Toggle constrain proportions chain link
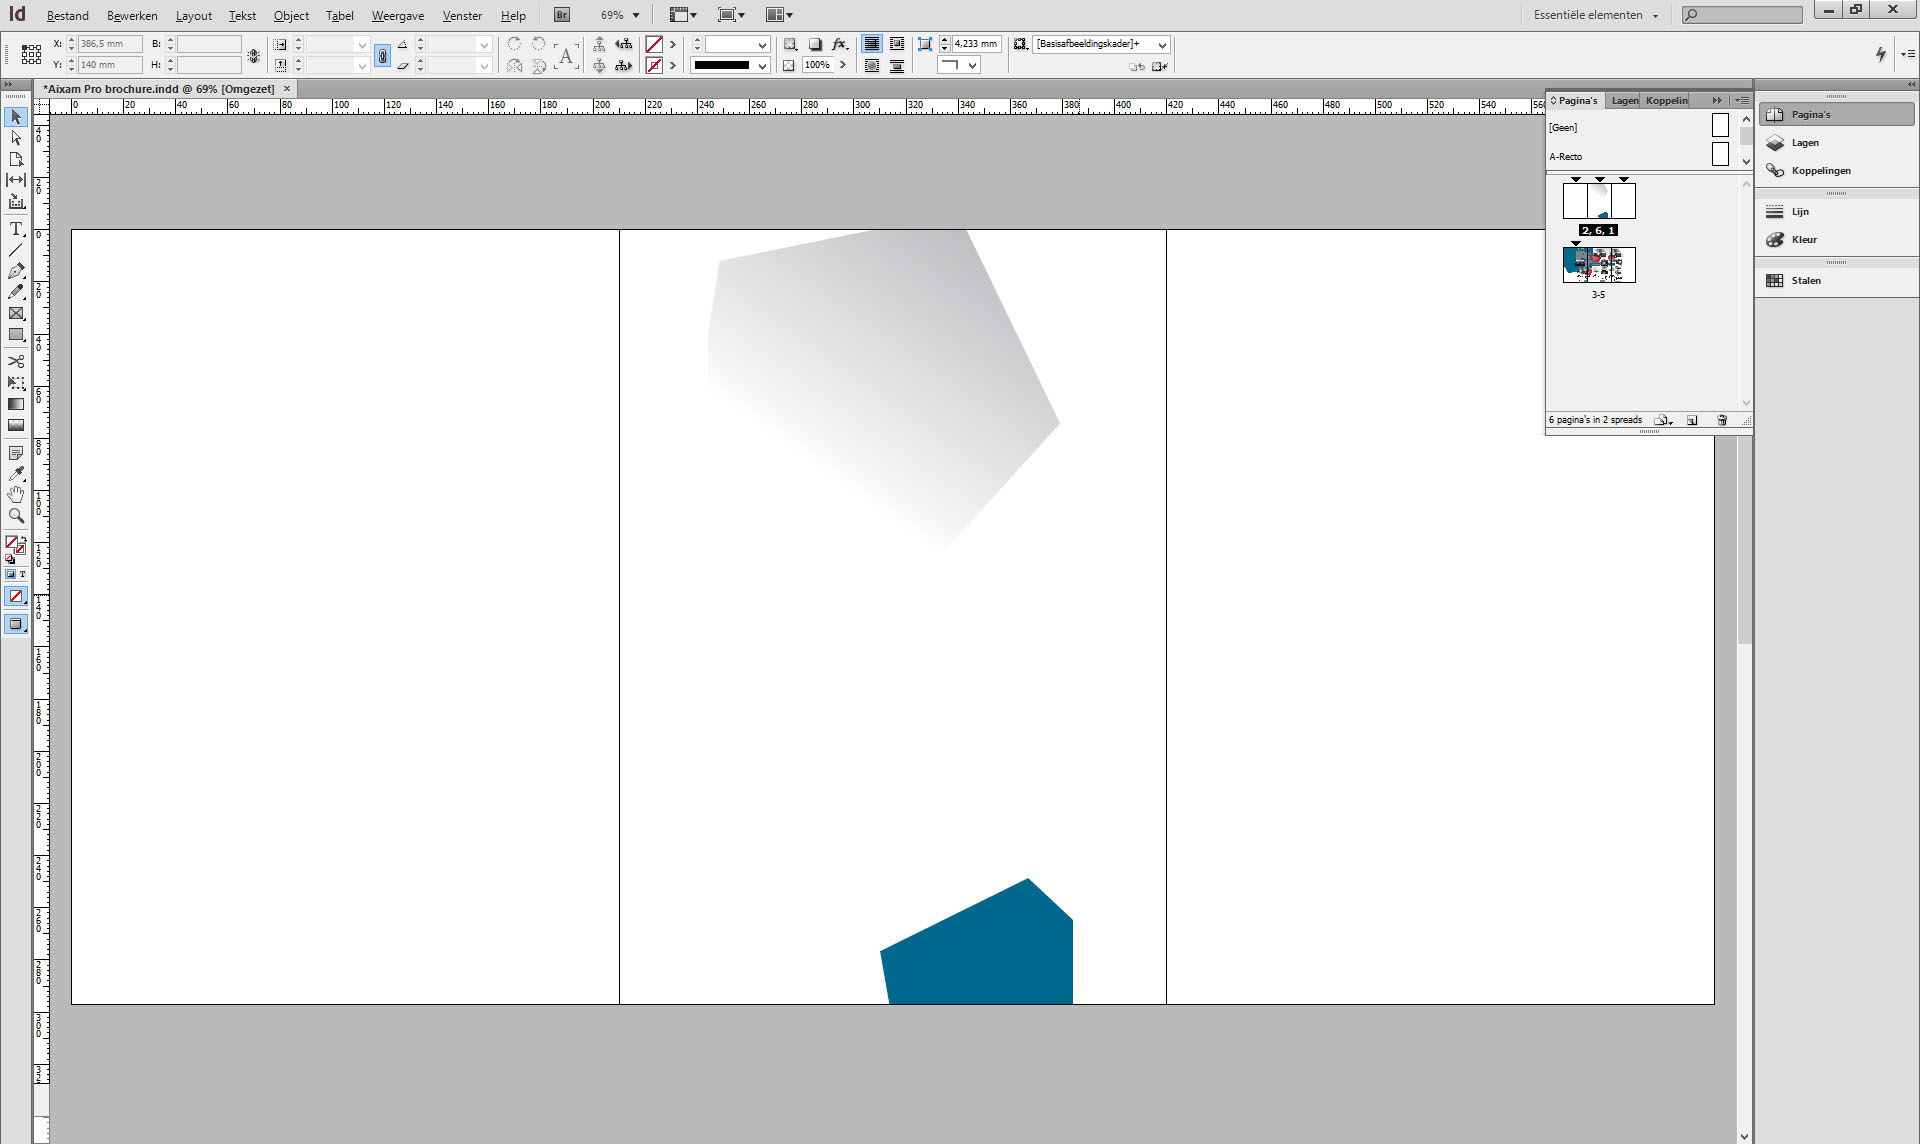Viewport: 1920px width, 1144px height. pyautogui.click(x=254, y=56)
